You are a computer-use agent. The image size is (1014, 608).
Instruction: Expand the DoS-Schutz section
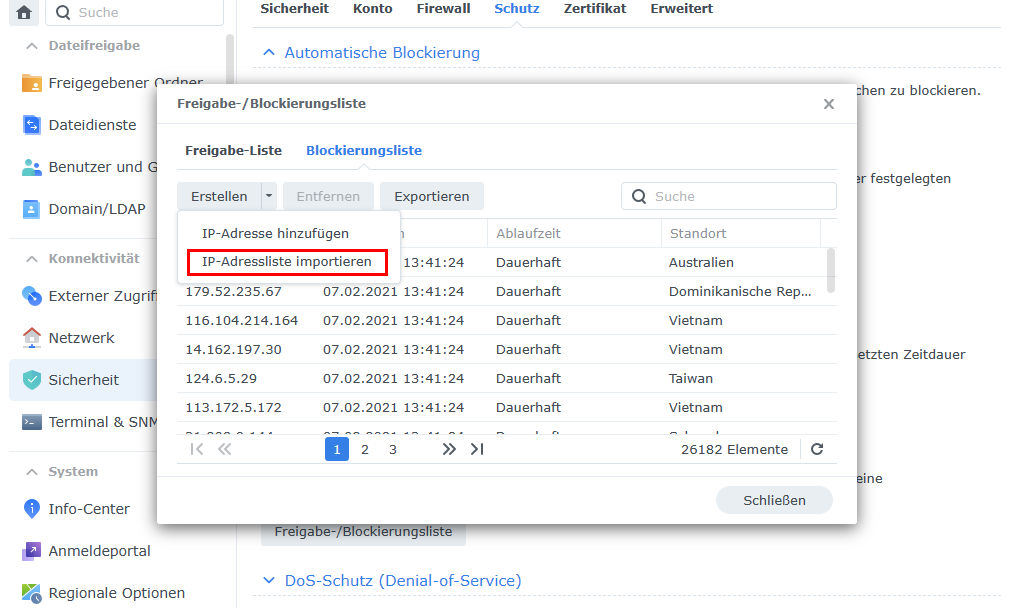tap(268, 580)
